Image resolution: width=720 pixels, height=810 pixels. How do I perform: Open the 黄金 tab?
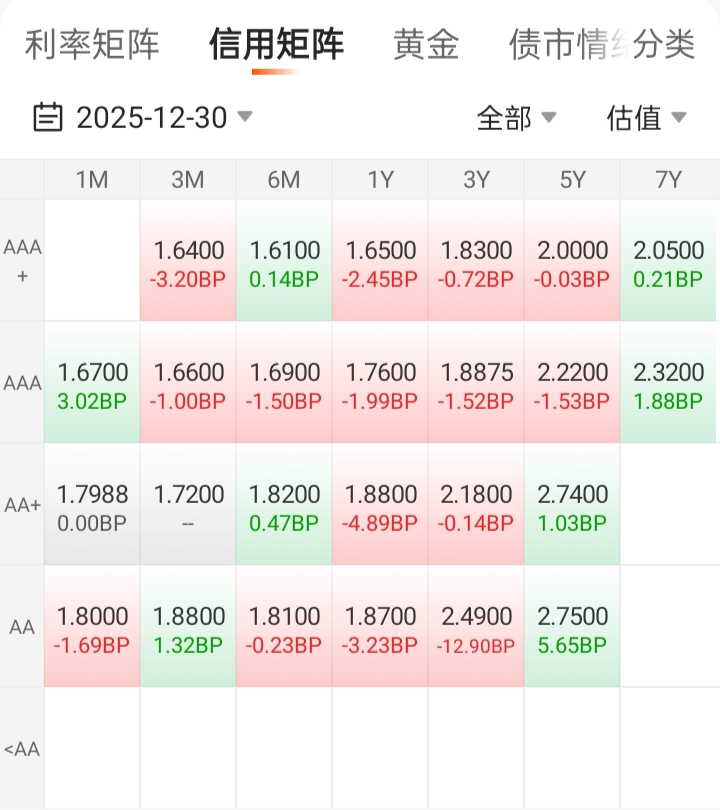(x=426, y=45)
